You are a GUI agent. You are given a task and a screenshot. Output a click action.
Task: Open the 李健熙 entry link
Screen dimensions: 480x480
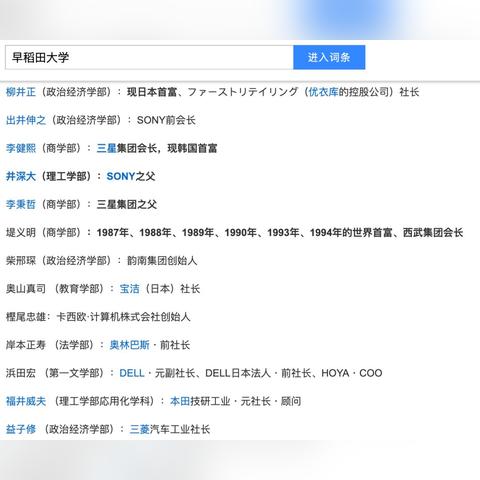[x=21, y=148]
